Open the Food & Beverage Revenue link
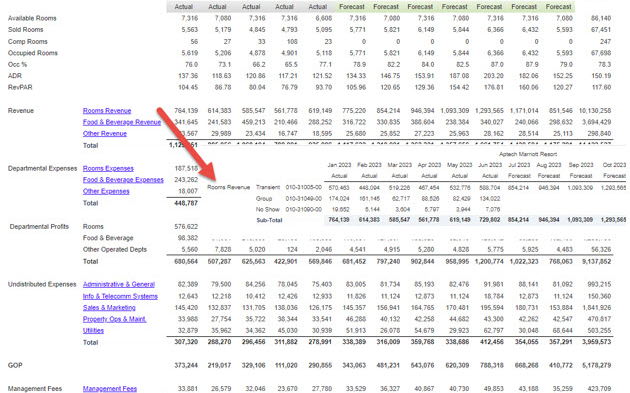The height and width of the screenshot is (393, 630). point(122,122)
